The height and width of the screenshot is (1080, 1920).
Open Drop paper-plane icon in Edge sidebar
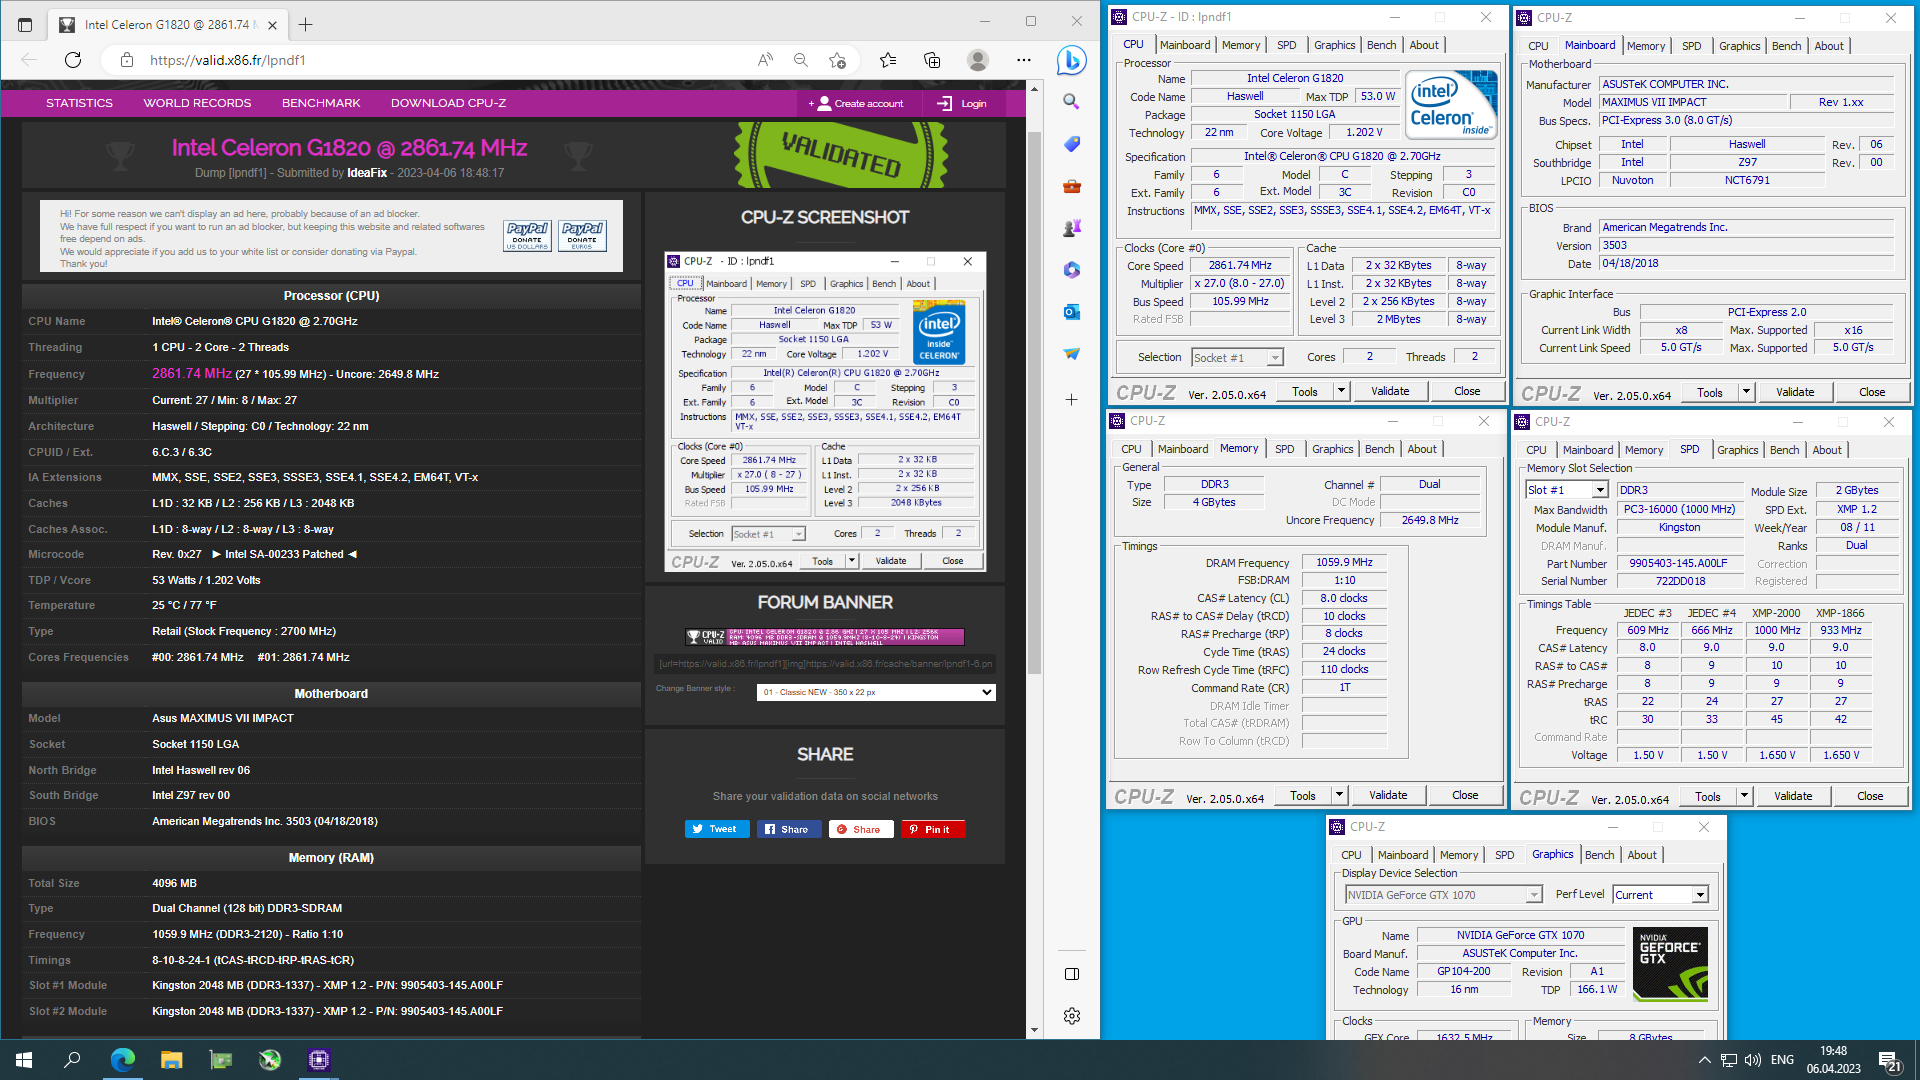pyautogui.click(x=1072, y=354)
